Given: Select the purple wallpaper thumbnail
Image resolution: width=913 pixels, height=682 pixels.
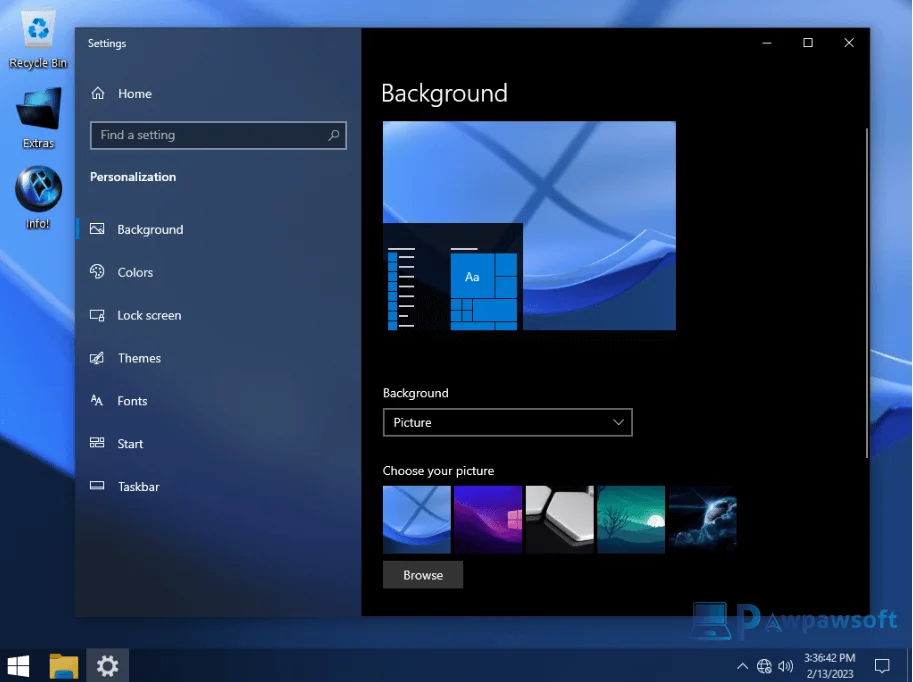Looking at the screenshot, I should [x=487, y=519].
